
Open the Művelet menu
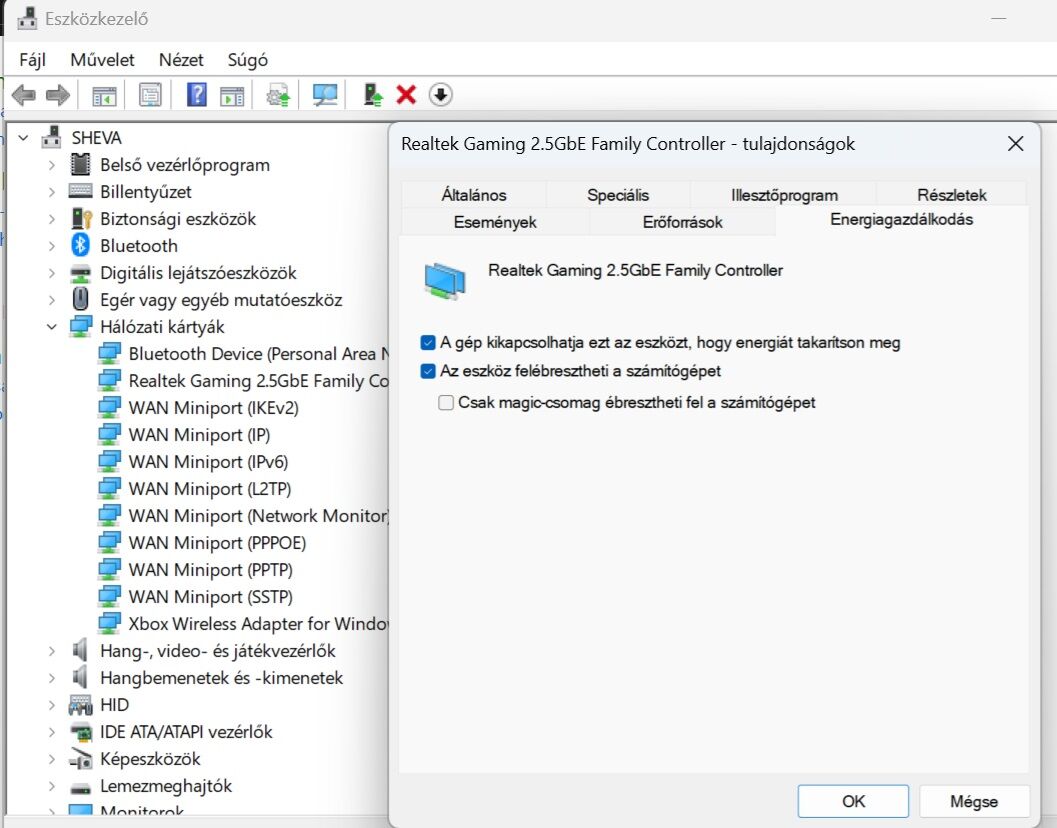[102, 60]
